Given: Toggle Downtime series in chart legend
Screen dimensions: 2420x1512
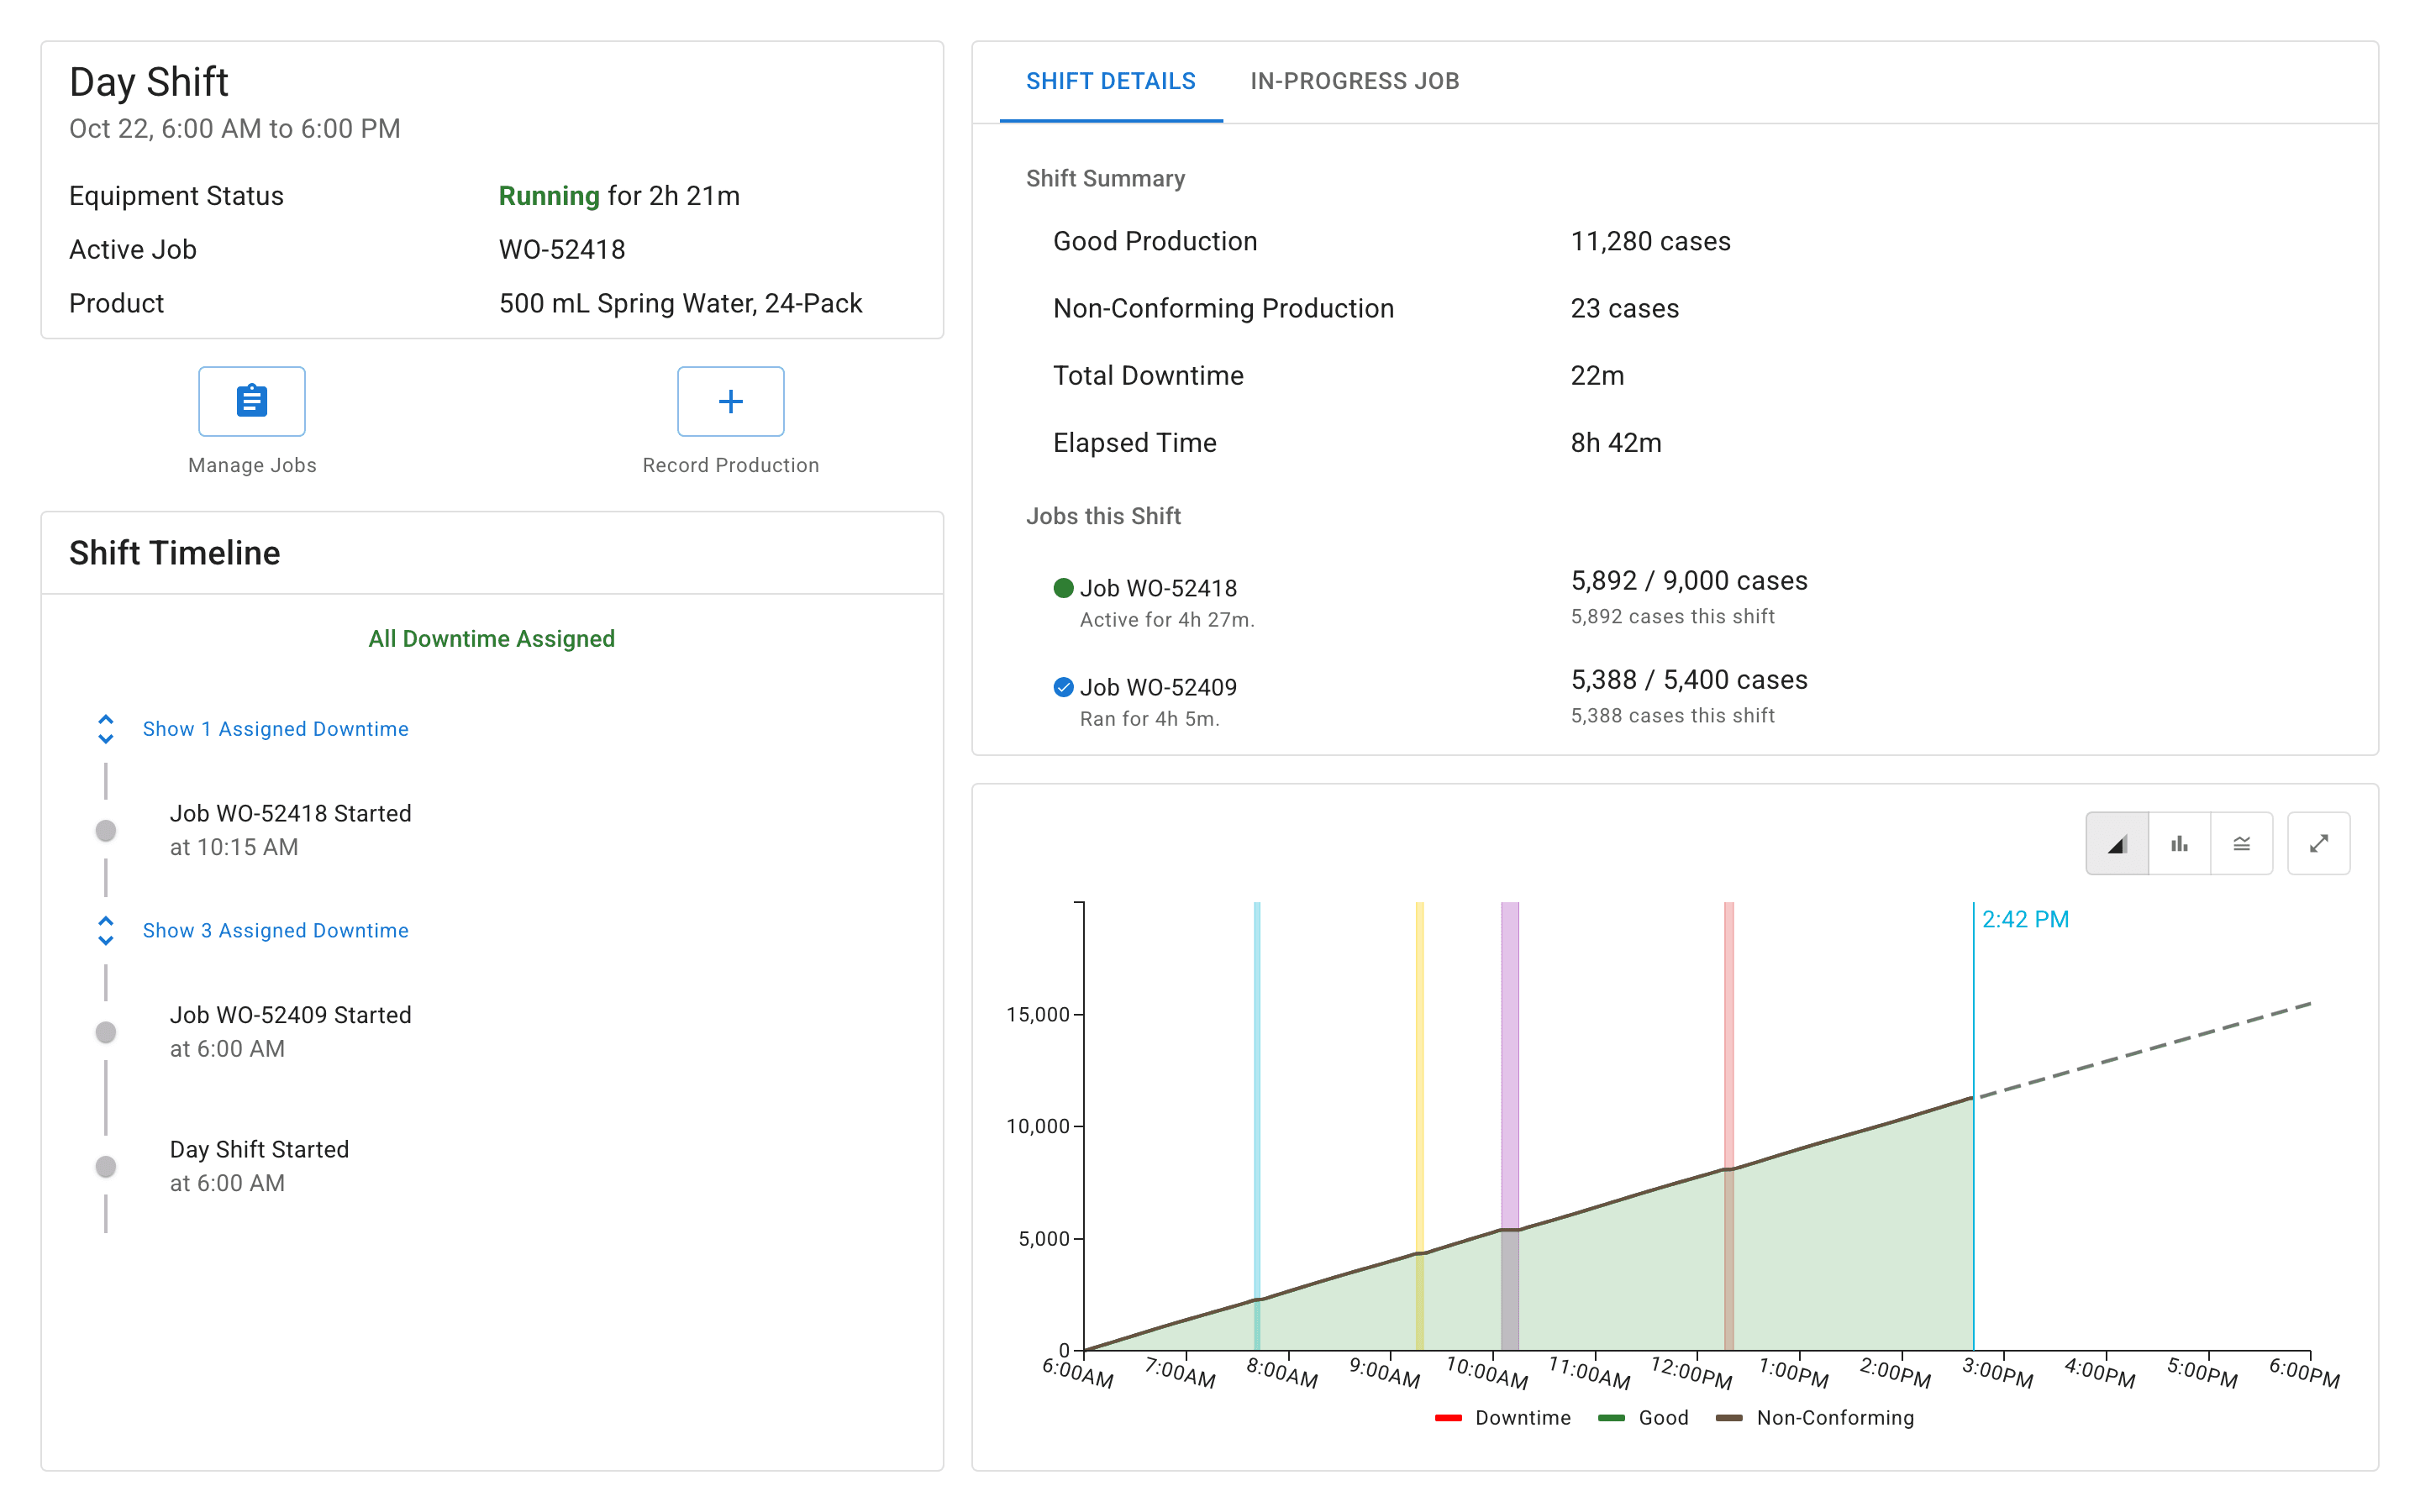Looking at the screenshot, I should click(x=1502, y=1418).
